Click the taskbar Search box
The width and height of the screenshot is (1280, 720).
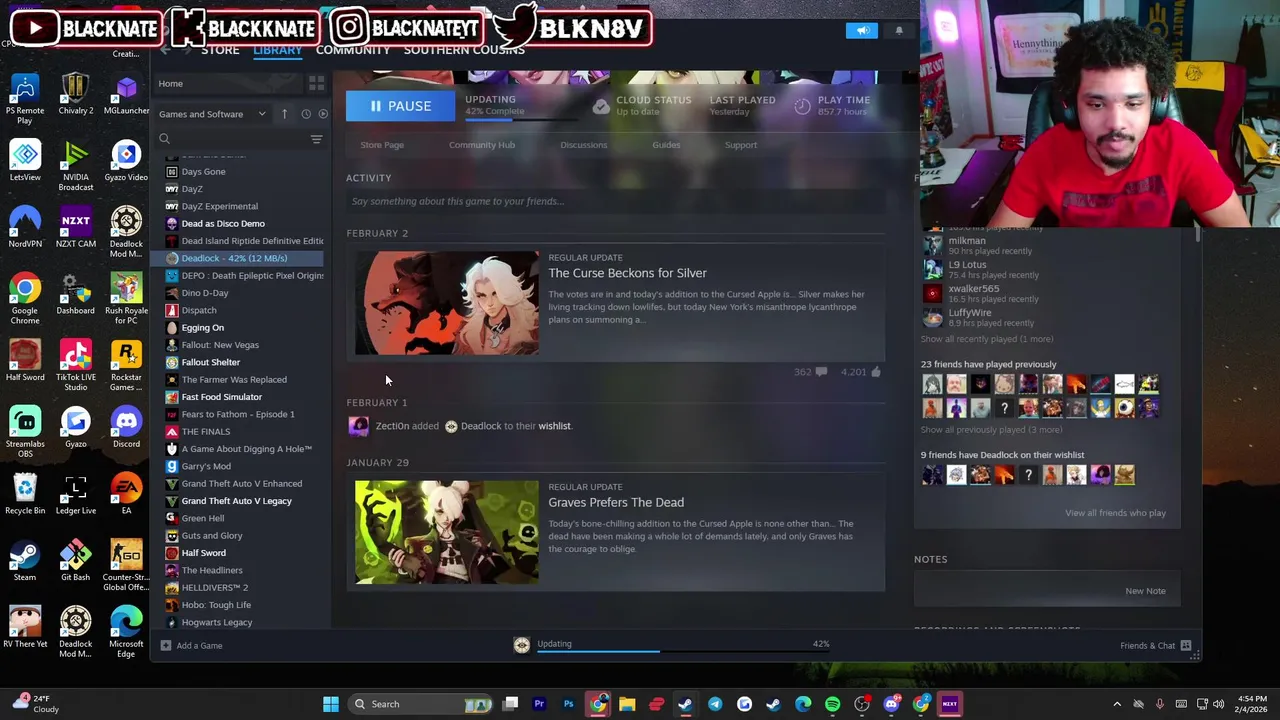[x=421, y=704]
